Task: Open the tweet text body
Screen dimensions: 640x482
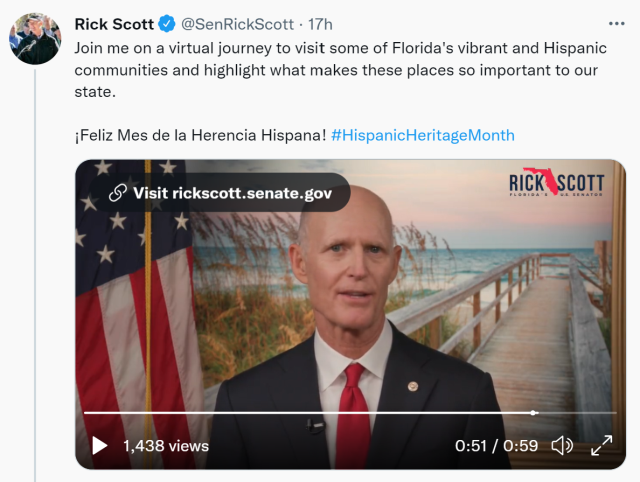Action: pyautogui.click(x=340, y=70)
